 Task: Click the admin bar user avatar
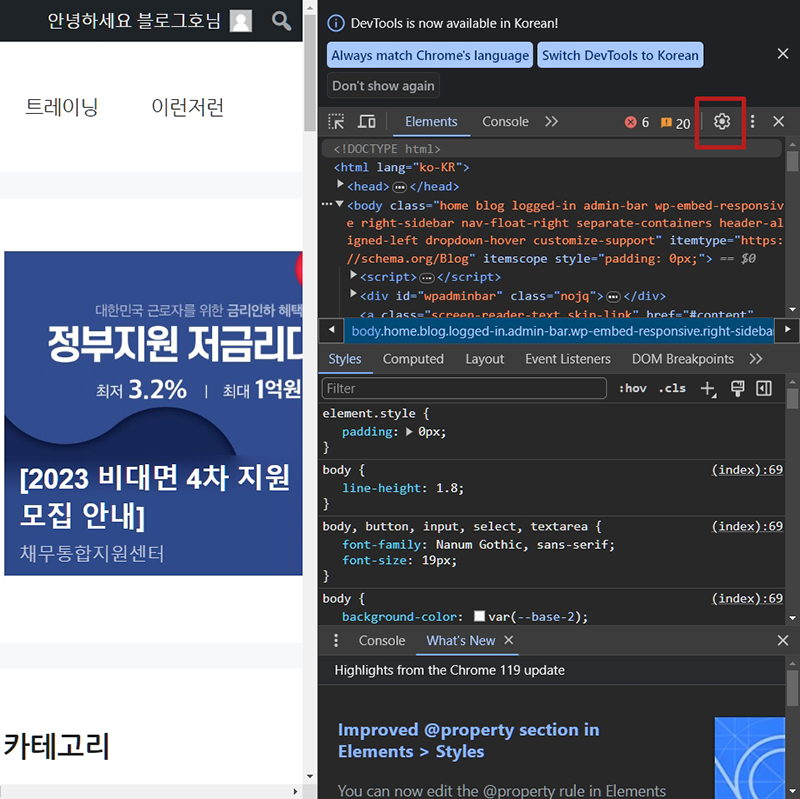click(x=241, y=21)
